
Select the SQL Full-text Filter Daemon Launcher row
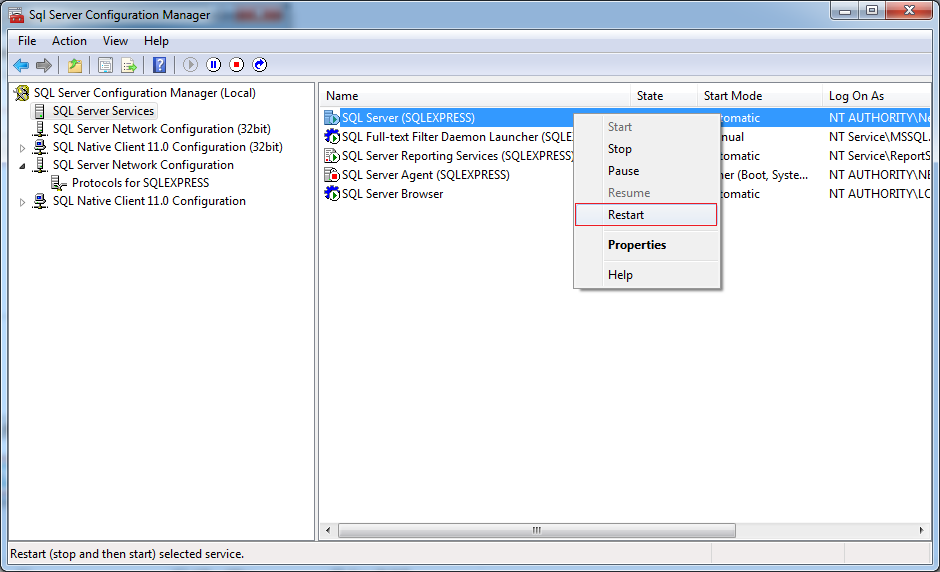click(457, 137)
